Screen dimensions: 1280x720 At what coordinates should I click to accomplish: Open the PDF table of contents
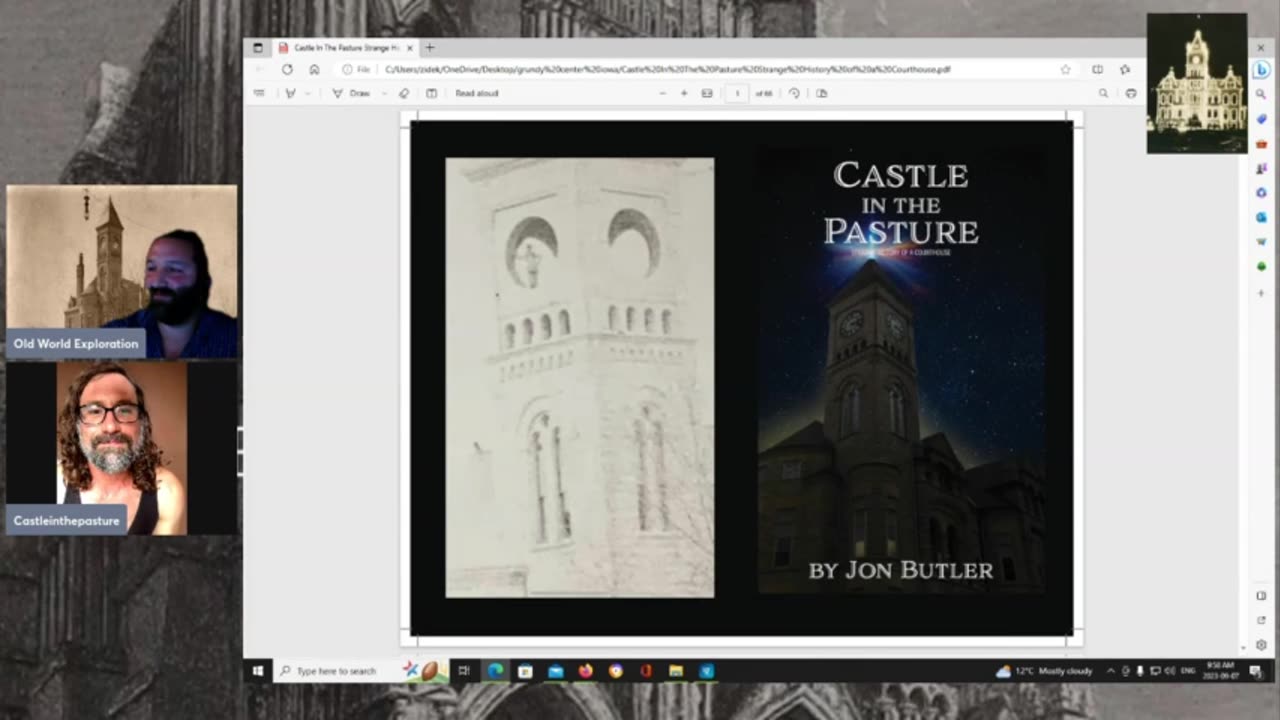259,93
